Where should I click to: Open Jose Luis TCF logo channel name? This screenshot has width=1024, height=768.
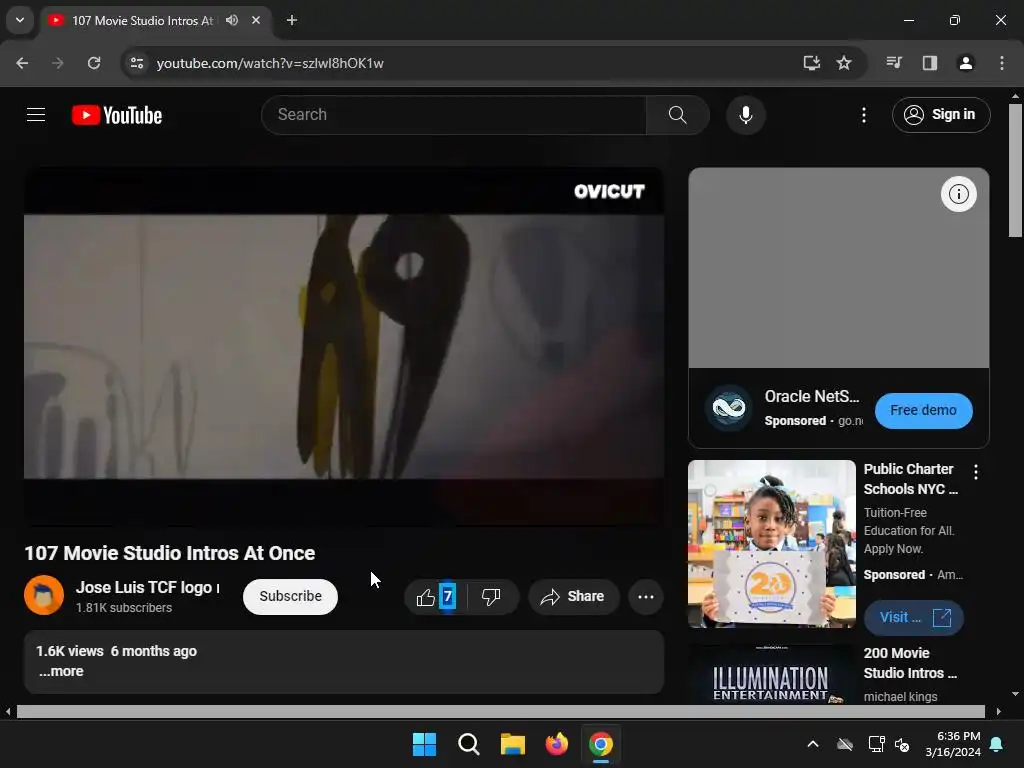tap(148, 587)
